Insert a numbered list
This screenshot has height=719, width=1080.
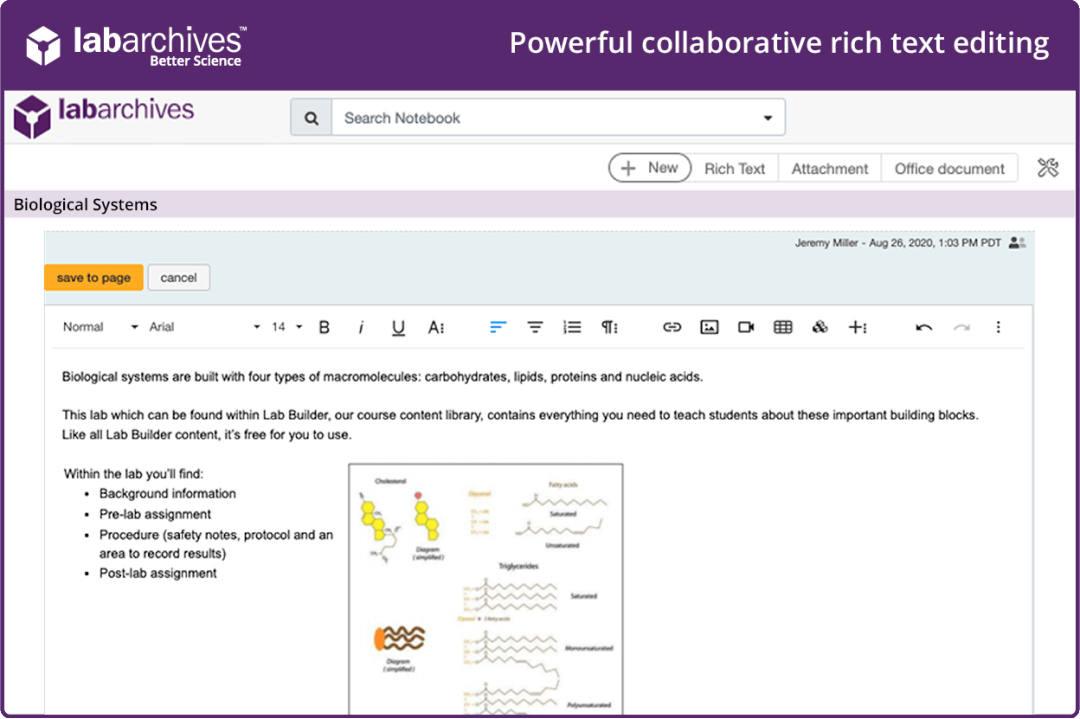tap(572, 327)
